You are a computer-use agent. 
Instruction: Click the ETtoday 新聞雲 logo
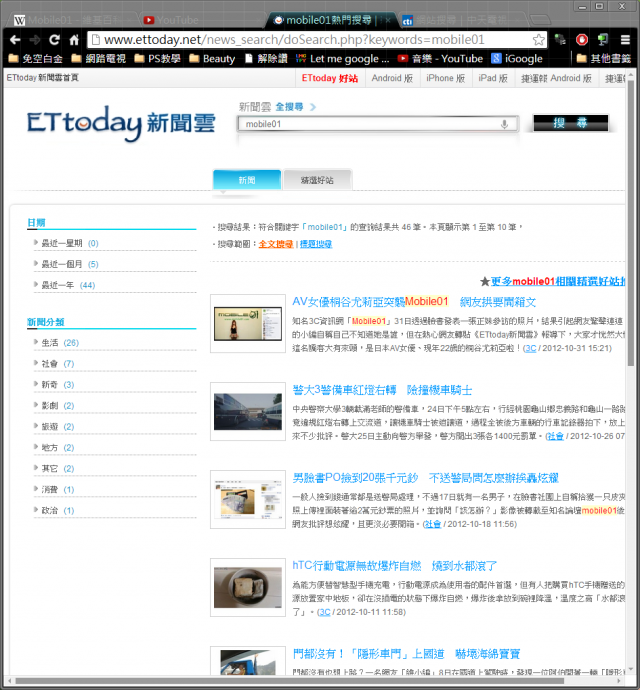(x=121, y=123)
